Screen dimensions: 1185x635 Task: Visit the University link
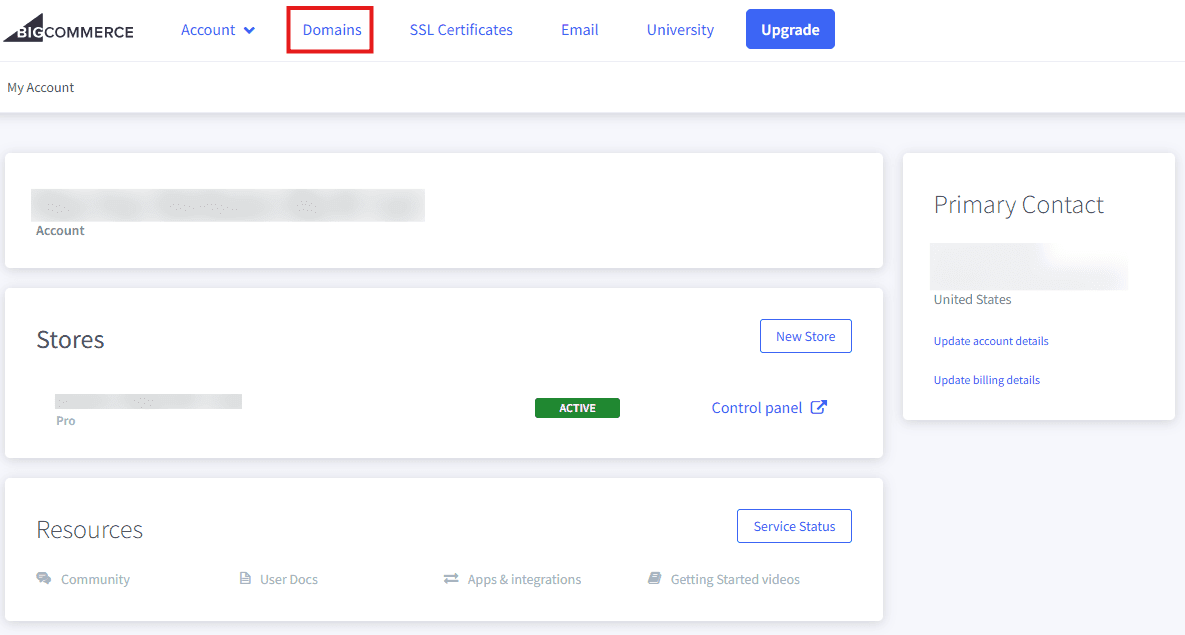click(x=680, y=30)
